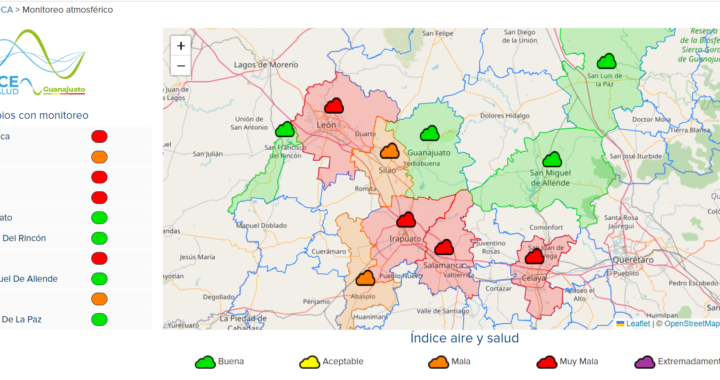Click the 'Mala' legend label

pos(461,362)
